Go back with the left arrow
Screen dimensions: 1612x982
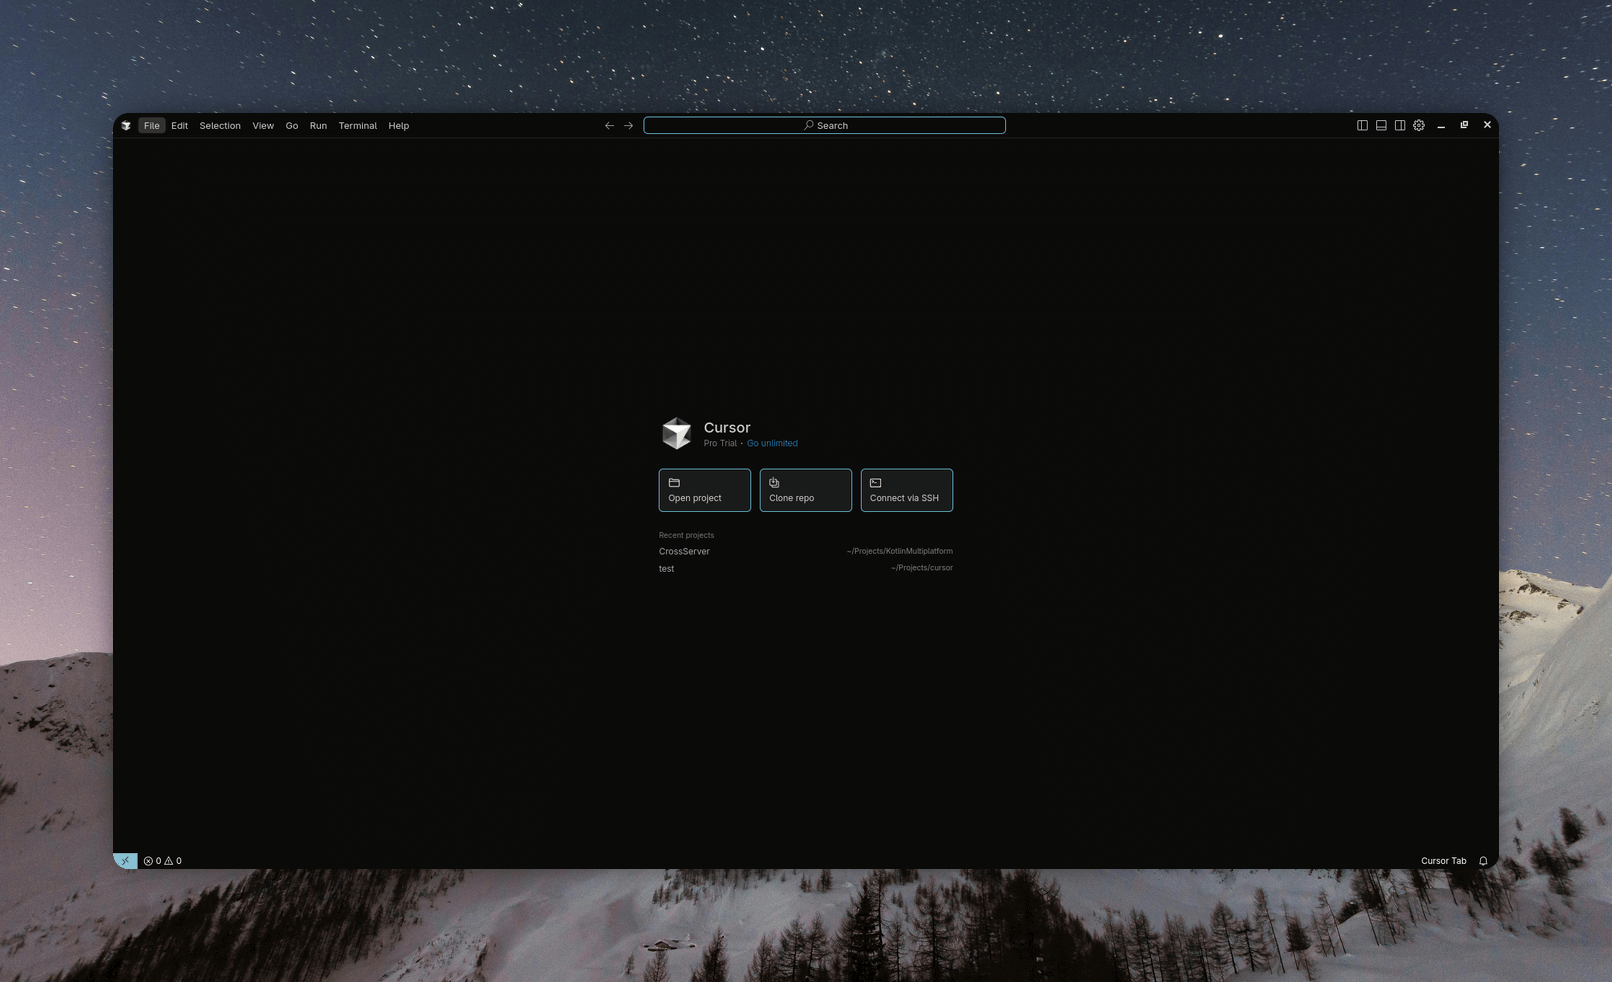[x=609, y=126]
